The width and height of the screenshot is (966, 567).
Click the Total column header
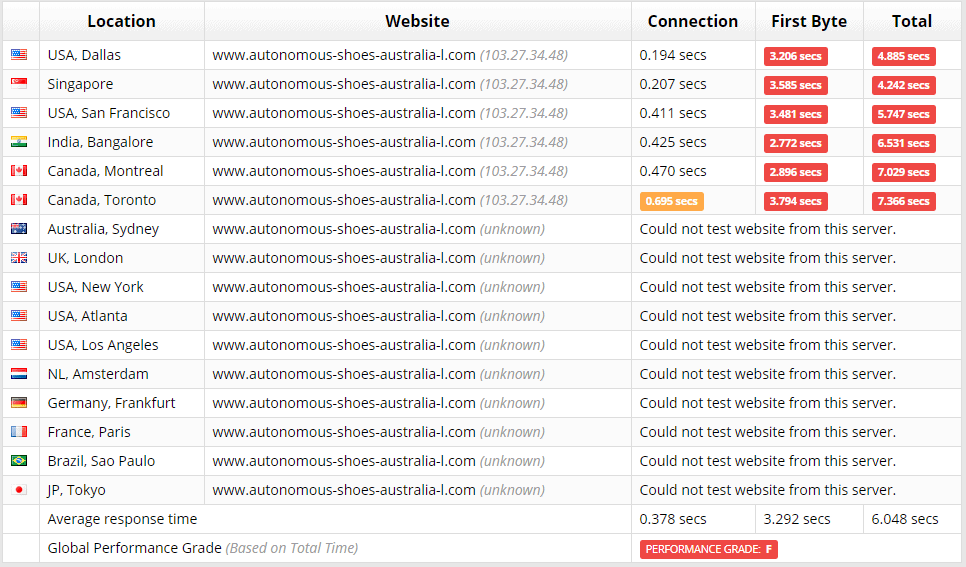tap(912, 21)
